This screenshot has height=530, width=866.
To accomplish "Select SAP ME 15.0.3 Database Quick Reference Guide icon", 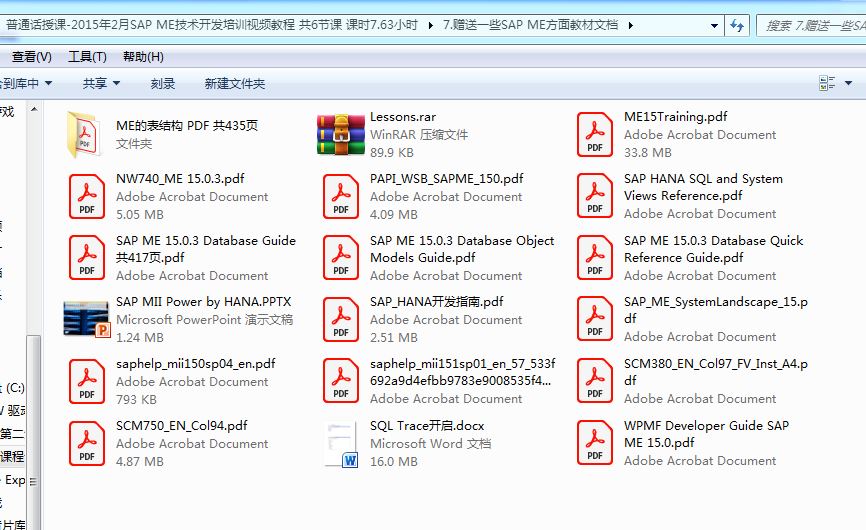I will click(595, 257).
